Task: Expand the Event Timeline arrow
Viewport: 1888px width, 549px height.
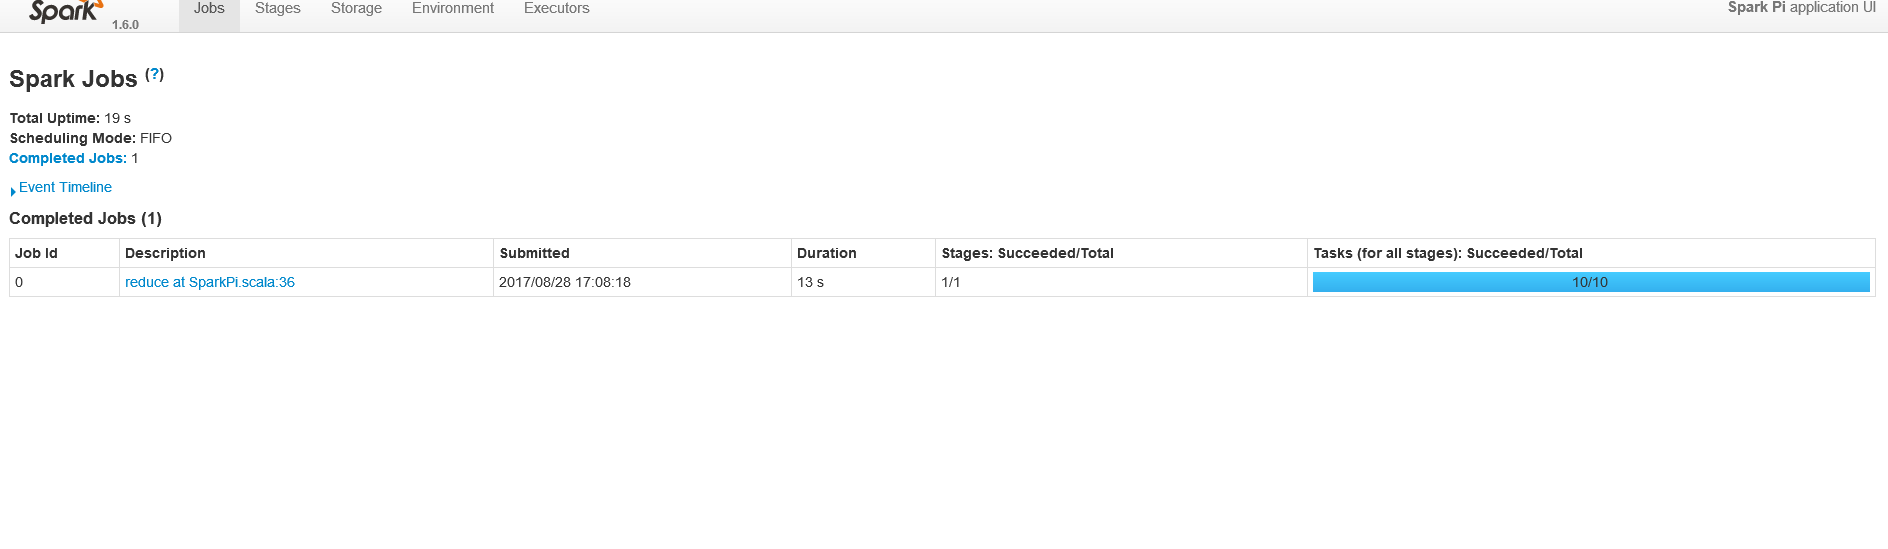Action: point(13,191)
